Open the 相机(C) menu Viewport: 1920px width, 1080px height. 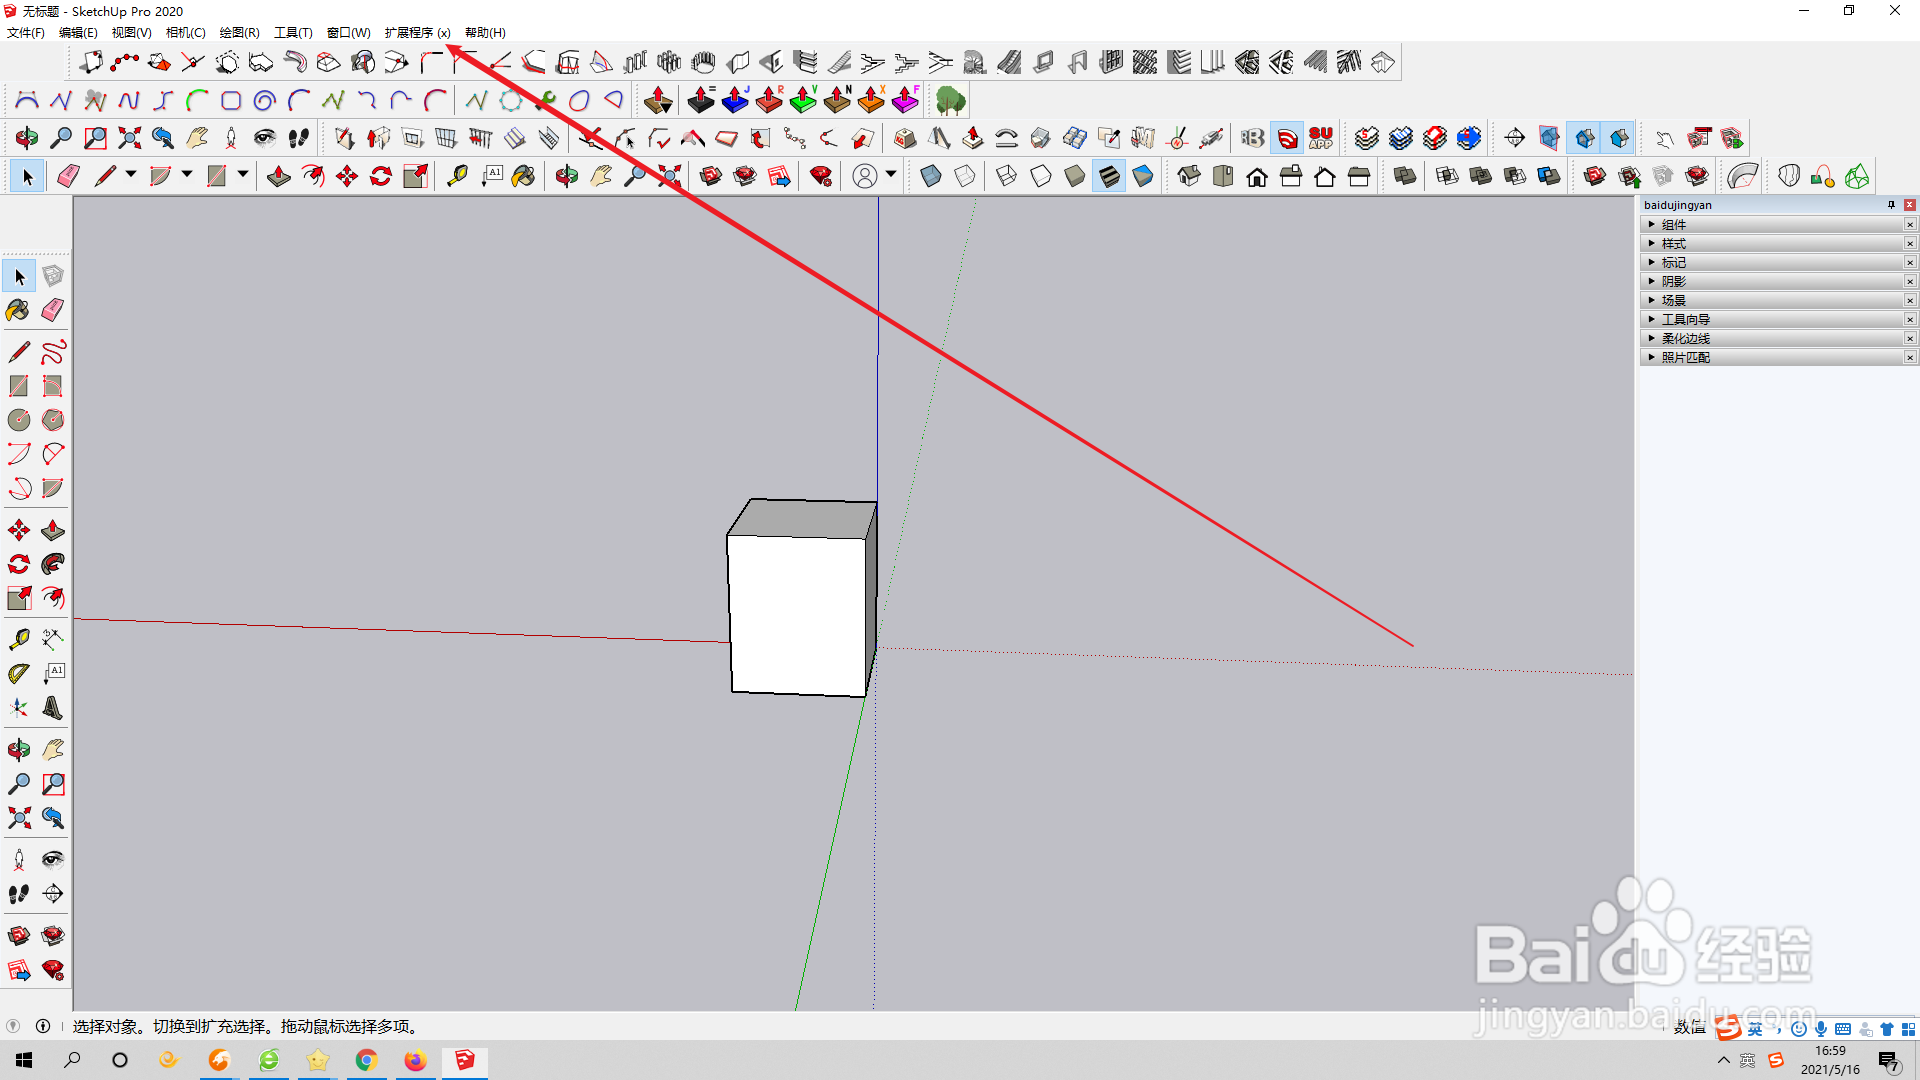[x=185, y=33]
